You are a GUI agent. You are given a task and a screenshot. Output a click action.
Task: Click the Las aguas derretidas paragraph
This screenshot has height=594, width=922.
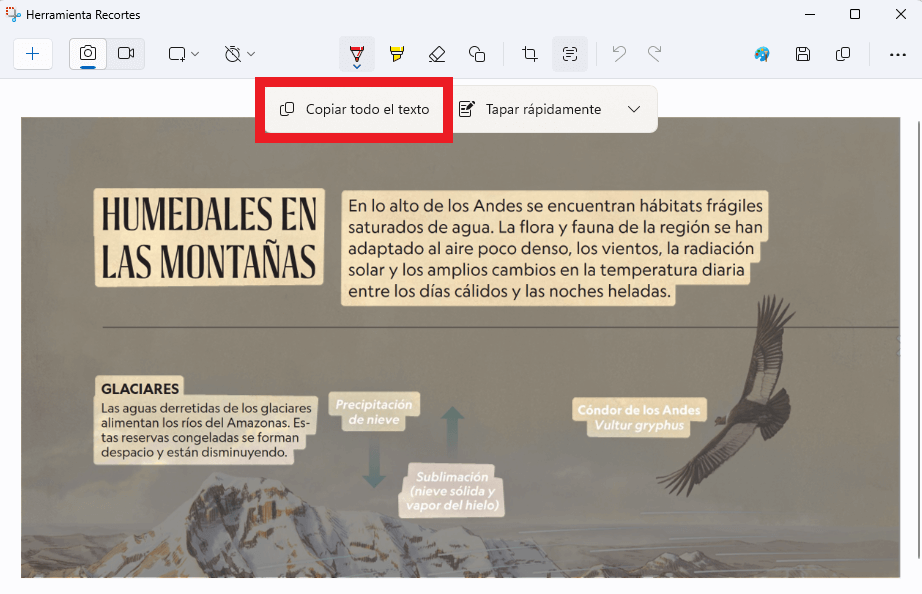tap(206, 430)
